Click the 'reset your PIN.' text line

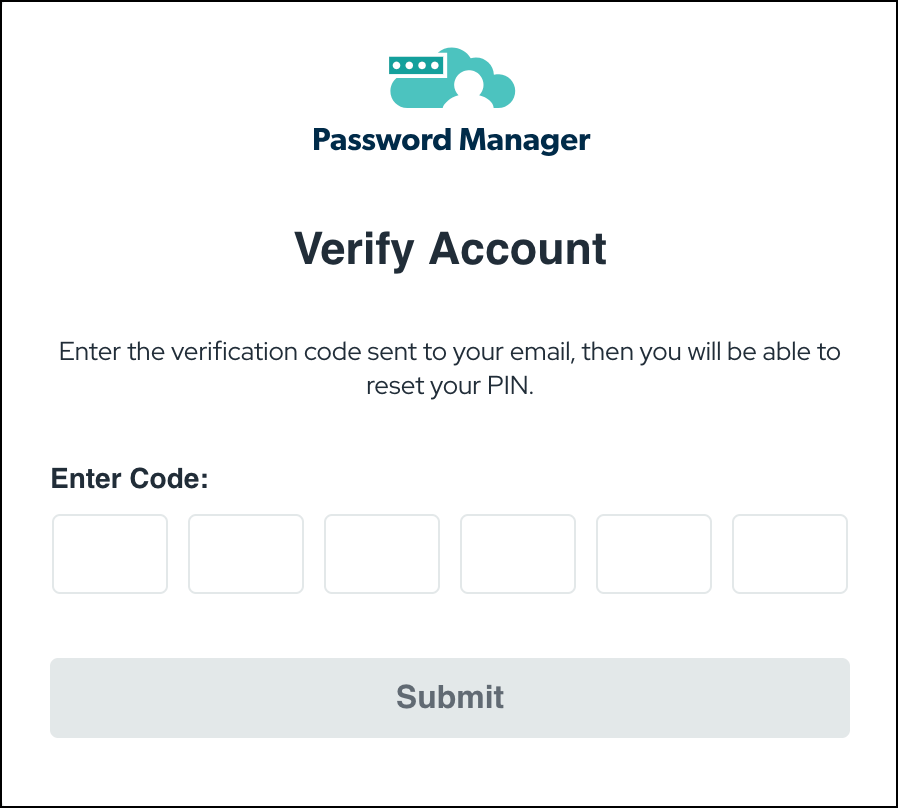(x=450, y=386)
